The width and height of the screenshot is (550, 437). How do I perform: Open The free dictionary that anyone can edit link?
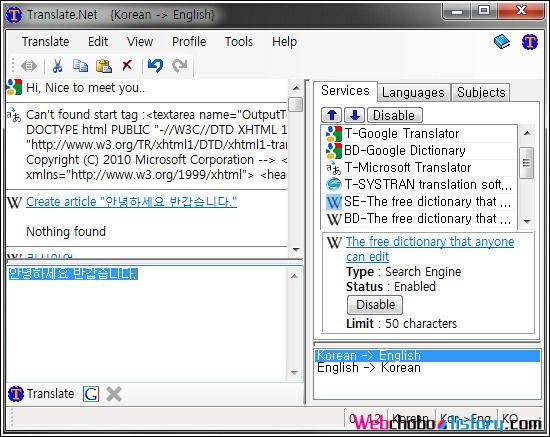pos(430,249)
